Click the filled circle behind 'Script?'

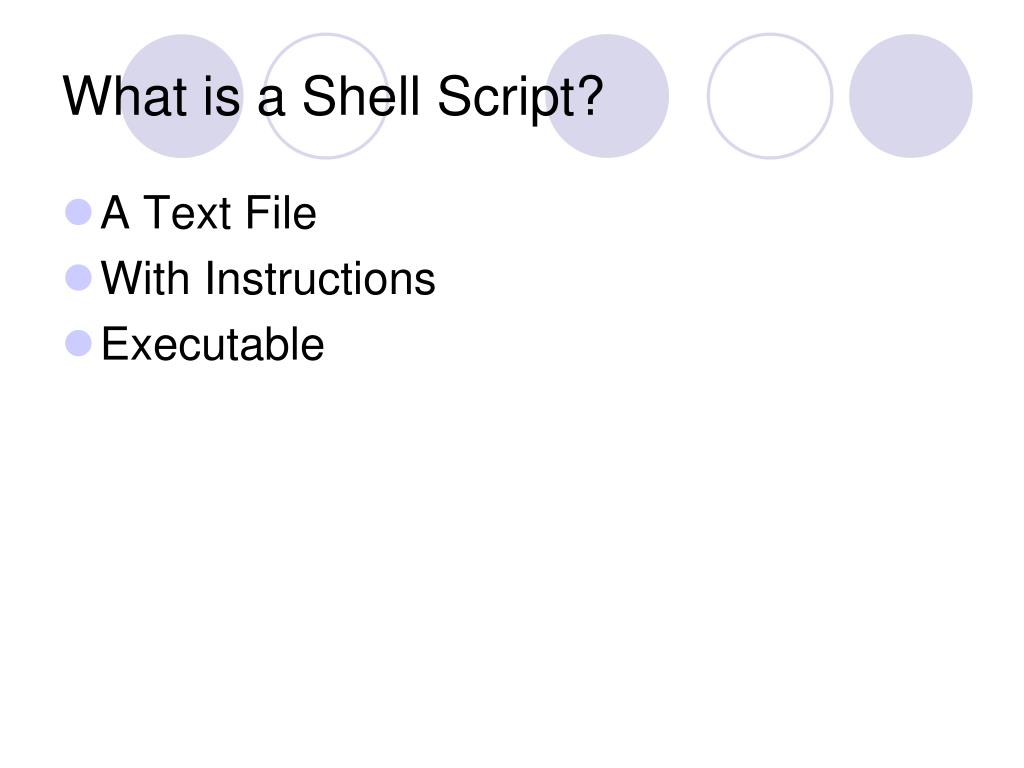tap(607, 96)
